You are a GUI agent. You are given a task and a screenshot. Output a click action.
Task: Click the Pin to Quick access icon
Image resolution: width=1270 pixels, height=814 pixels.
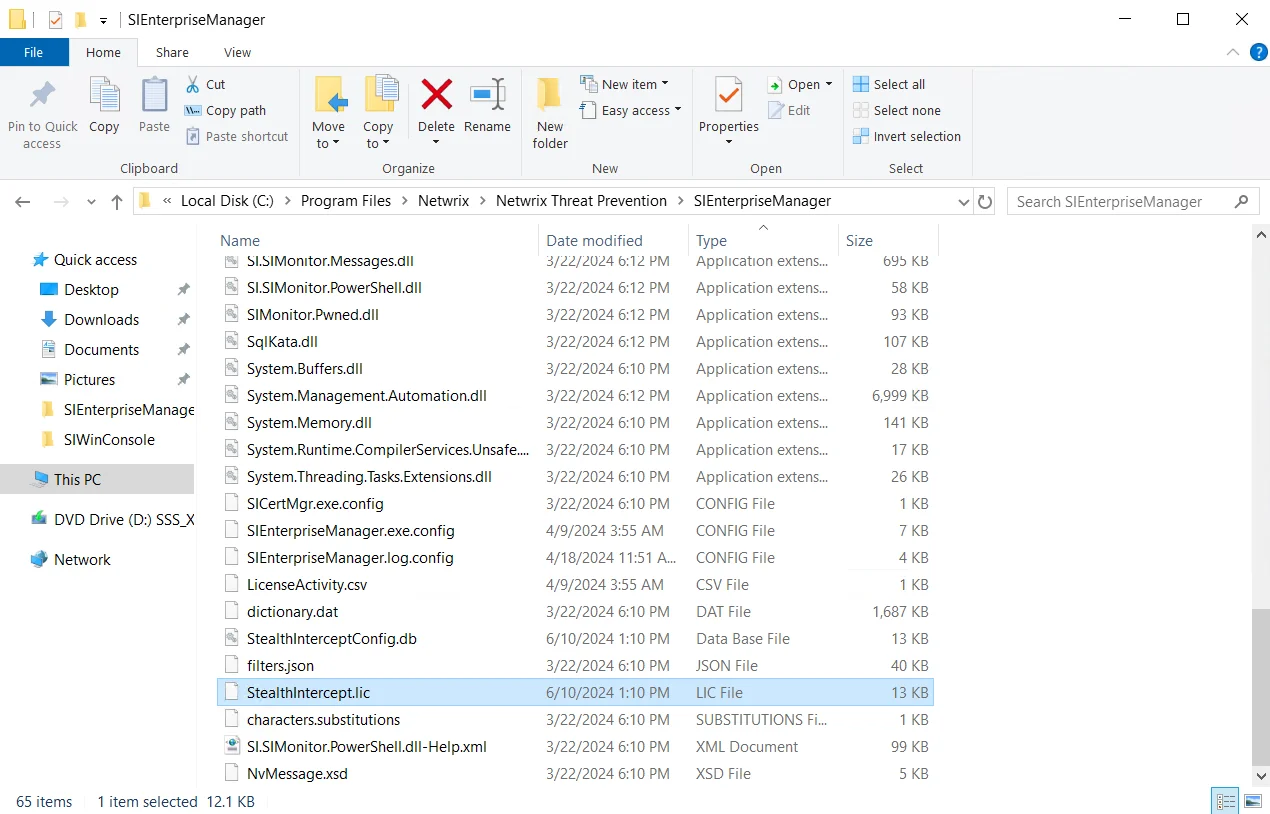(42, 94)
